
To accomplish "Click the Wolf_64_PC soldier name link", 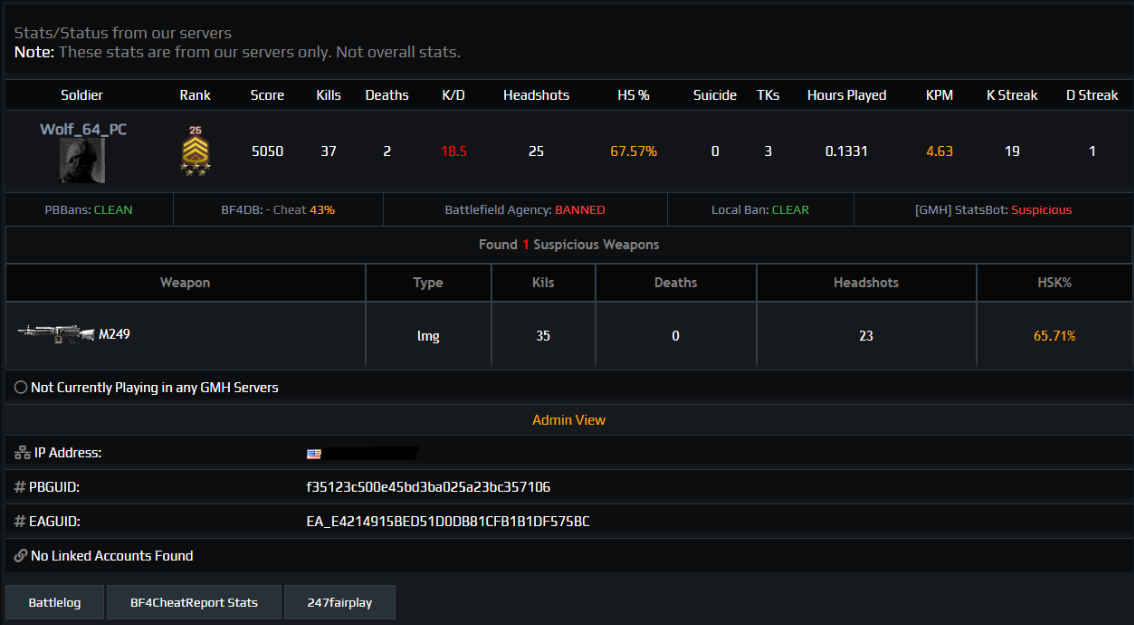I will (83, 129).
